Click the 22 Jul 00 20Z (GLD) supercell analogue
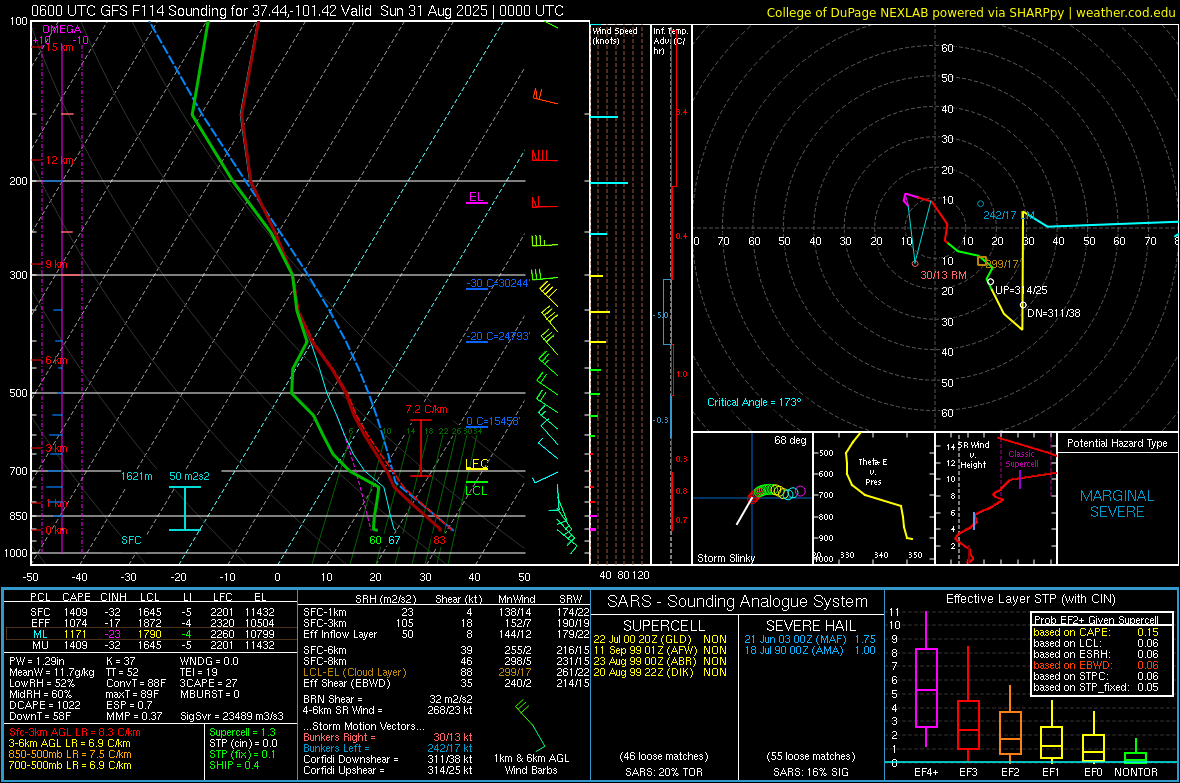The width and height of the screenshot is (1180, 783). 660,639
